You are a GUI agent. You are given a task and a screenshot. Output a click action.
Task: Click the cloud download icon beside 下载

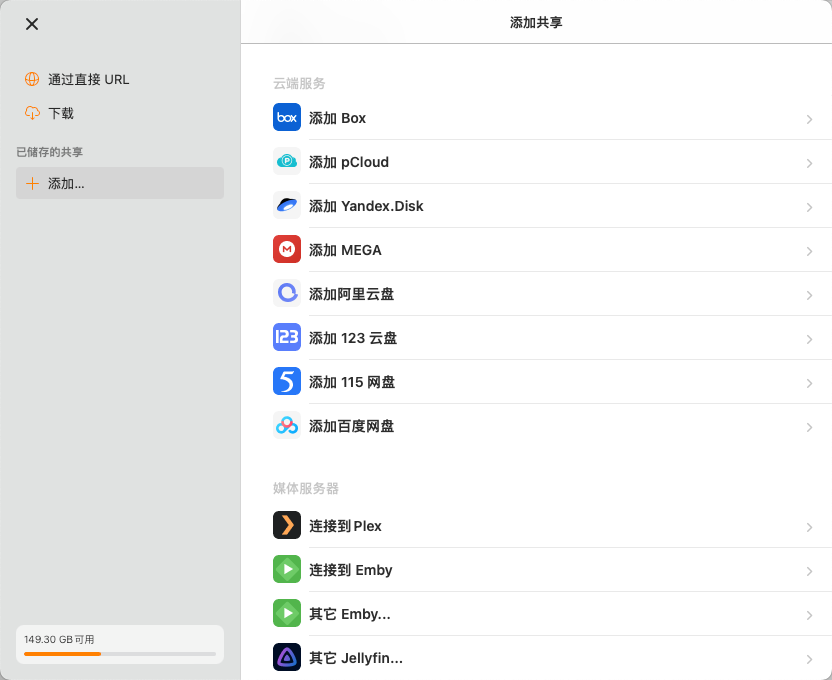tap(32, 113)
